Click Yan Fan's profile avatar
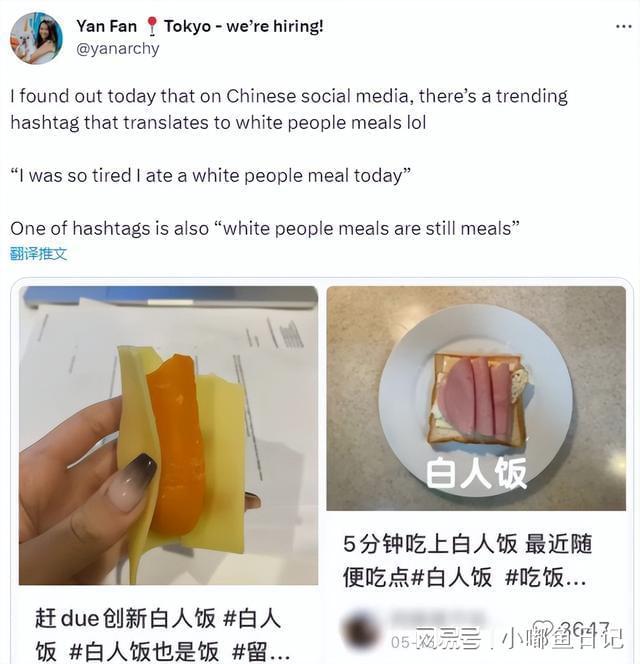 pos(36,39)
